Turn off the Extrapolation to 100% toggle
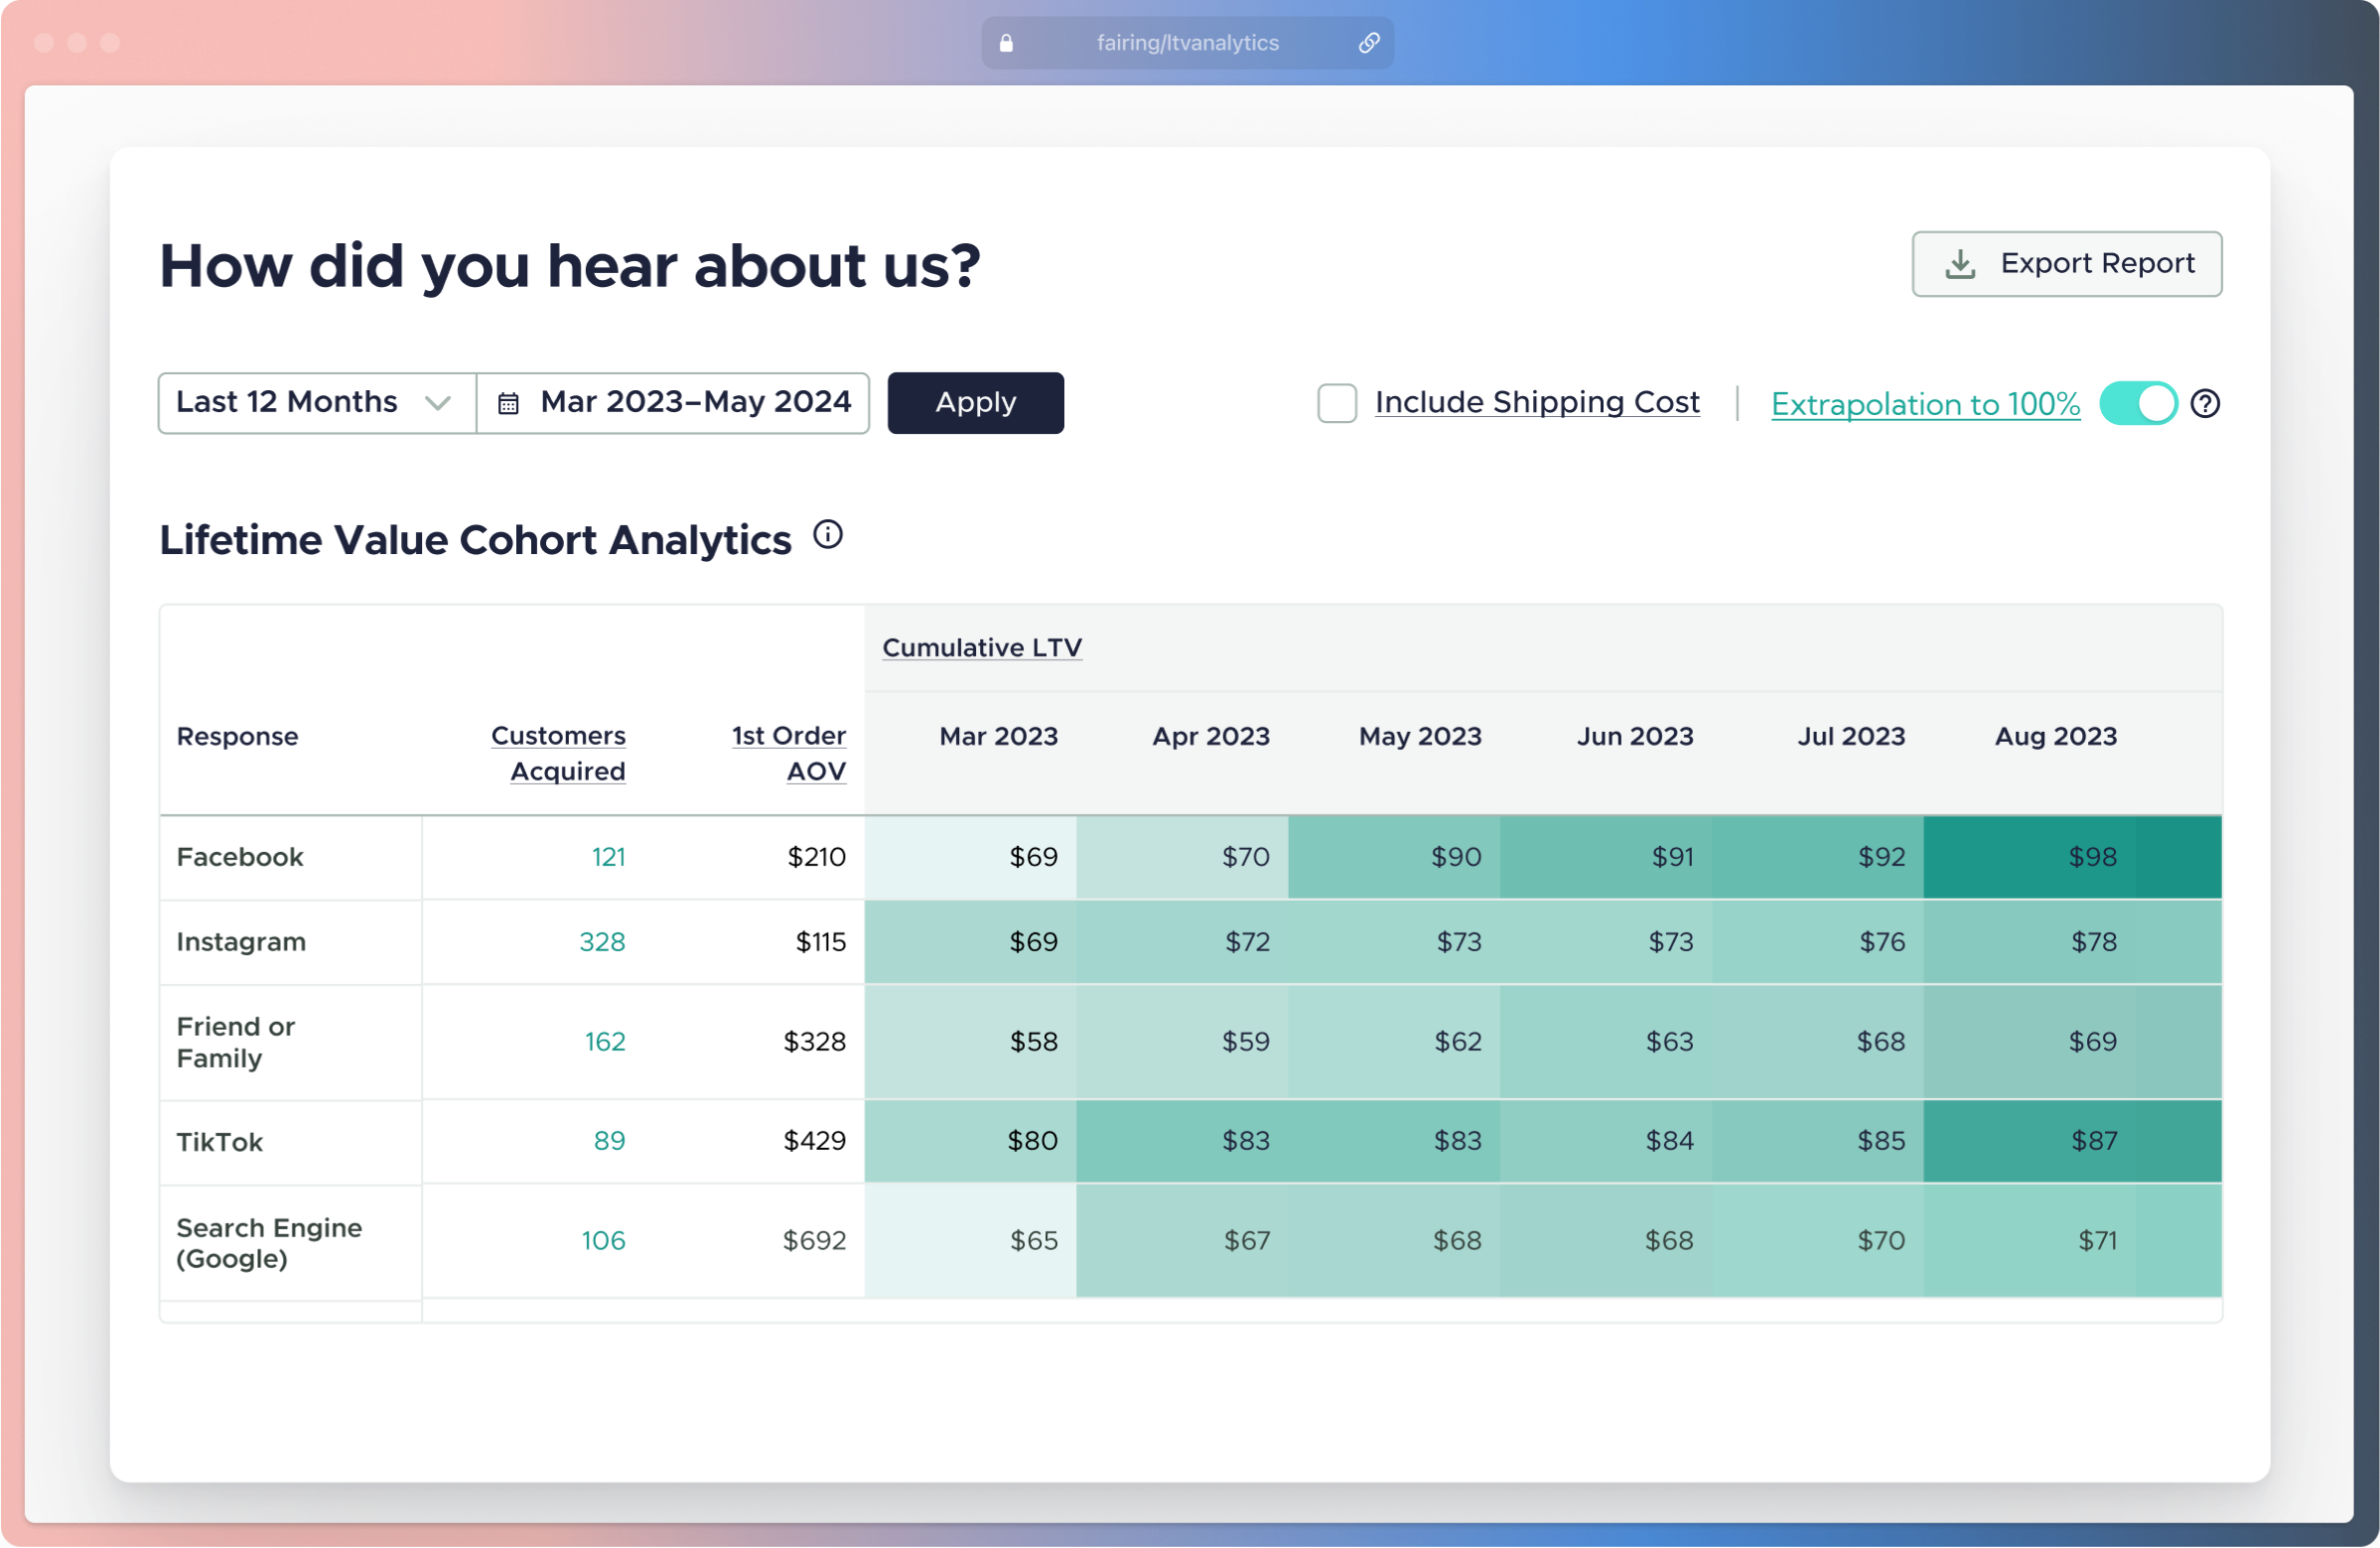2380x1548 pixels. pos(2137,404)
